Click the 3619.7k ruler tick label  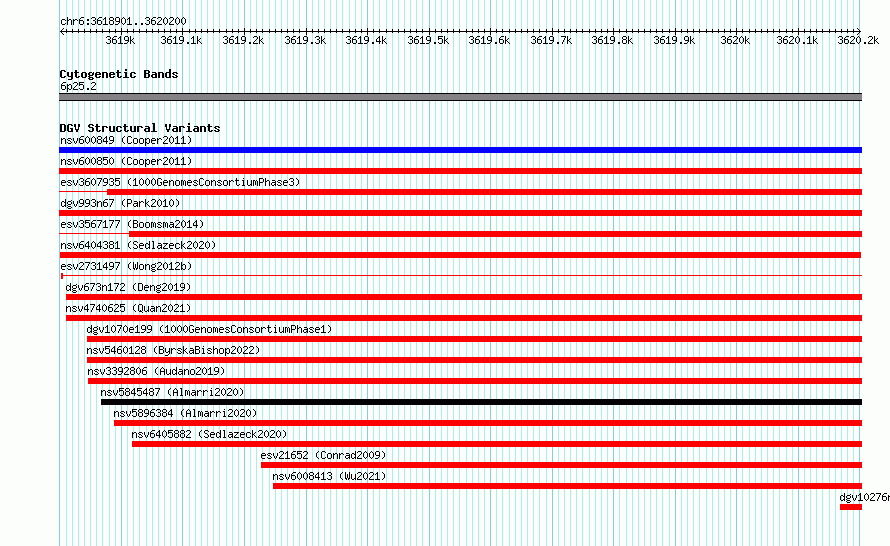click(551, 40)
